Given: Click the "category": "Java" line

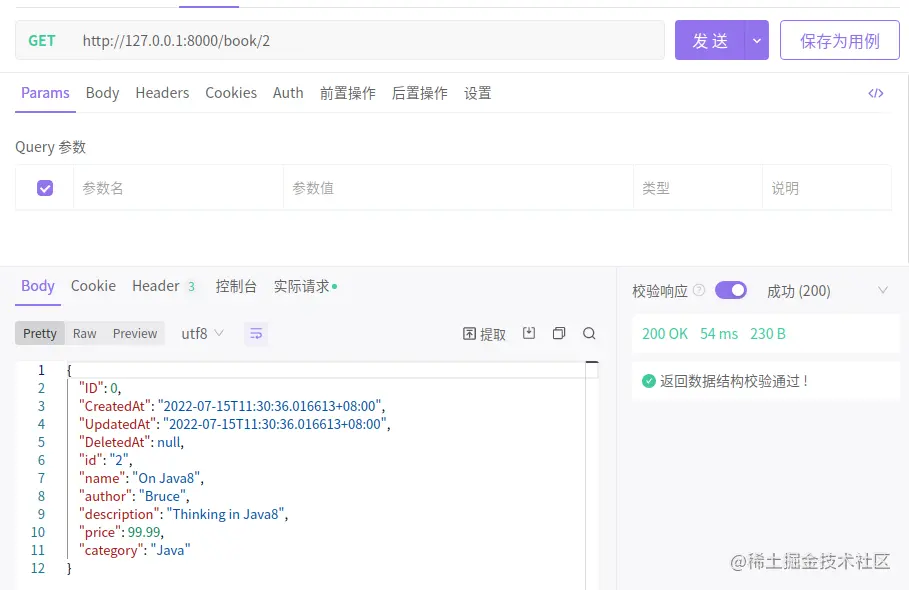Looking at the screenshot, I should coord(134,550).
